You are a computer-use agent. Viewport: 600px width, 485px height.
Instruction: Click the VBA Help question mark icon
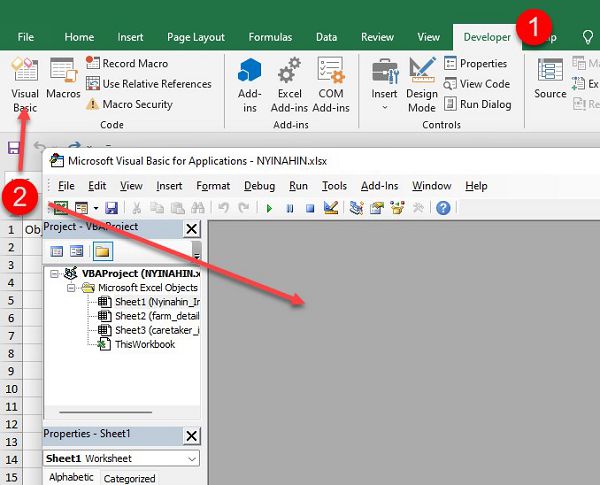443,208
